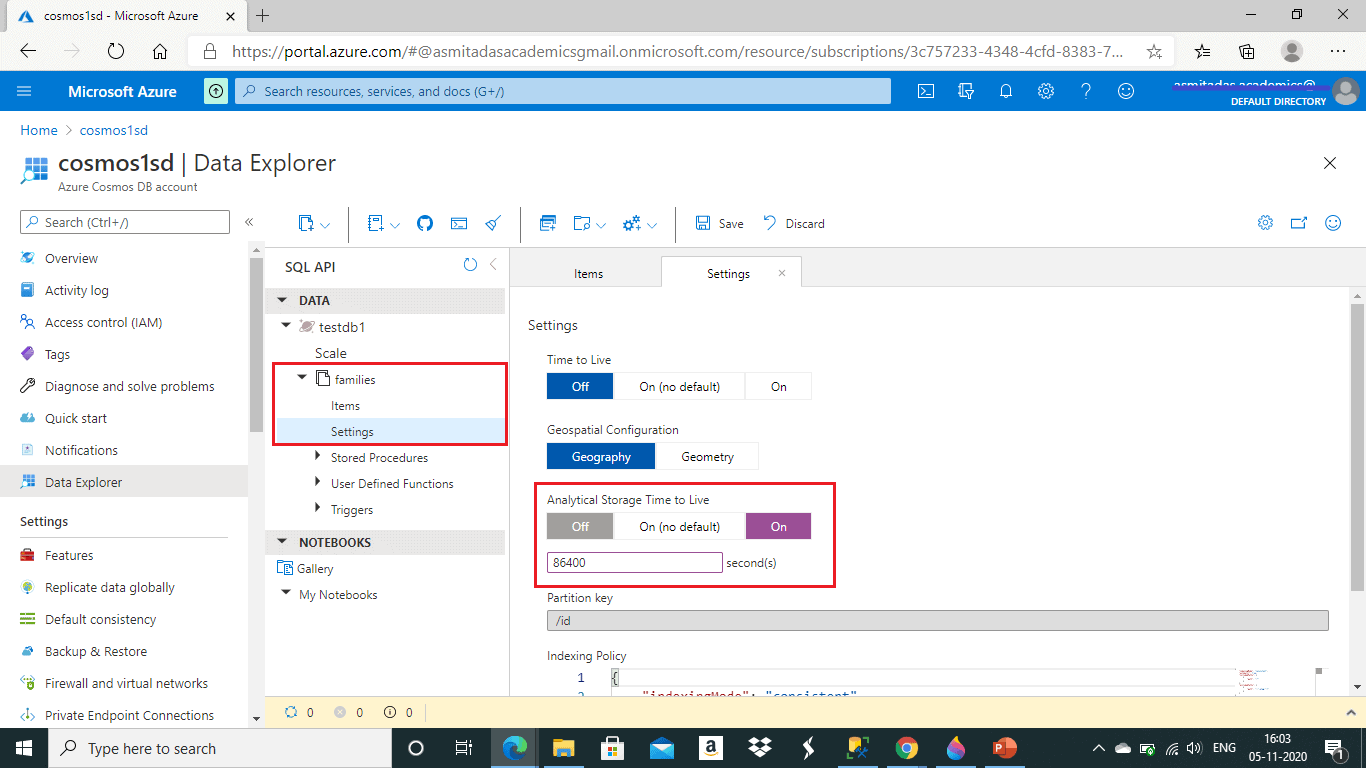Image resolution: width=1366 pixels, height=768 pixels.
Task: Click the Directory + subscription filter icon
Action: (x=966, y=91)
